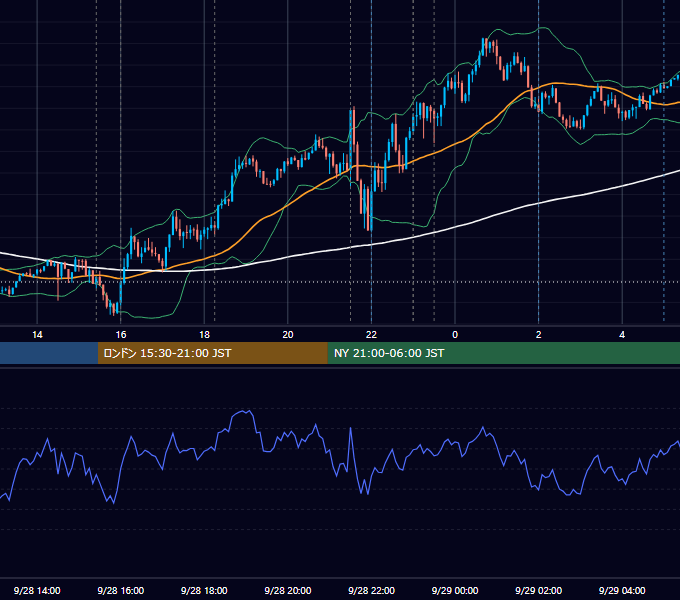Click the 9/28 22:00 timestamp label
The width and height of the screenshot is (680, 600).
pos(372,590)
